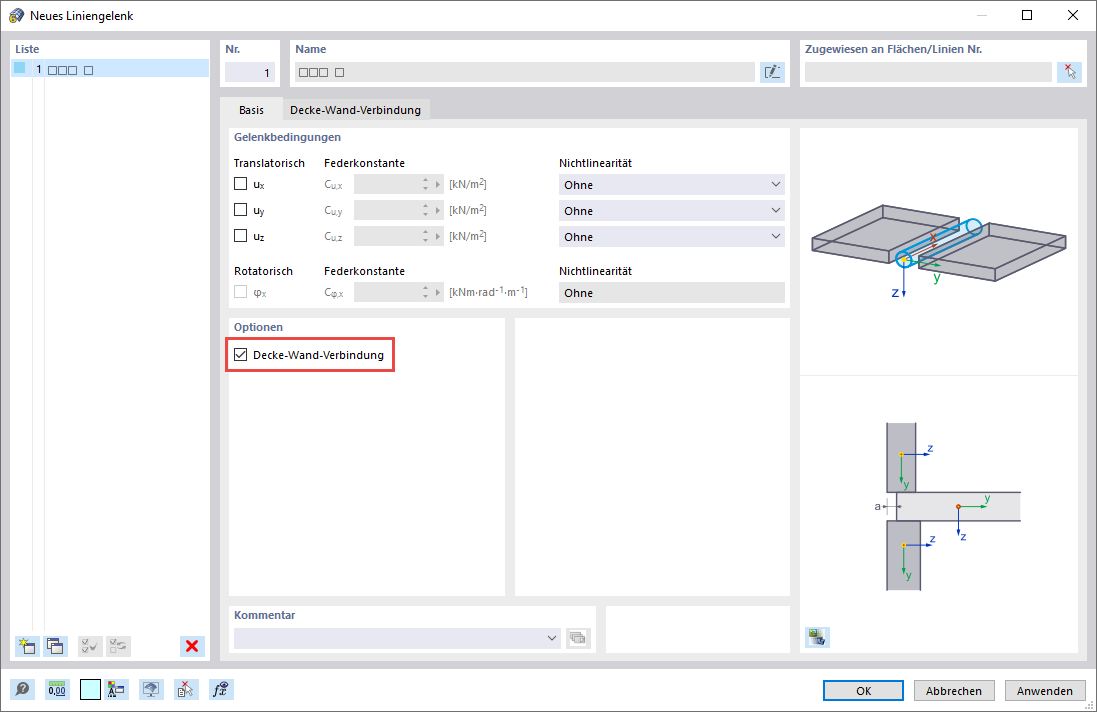
Task: Click the Abbrechen button
Action: (954, 690)
